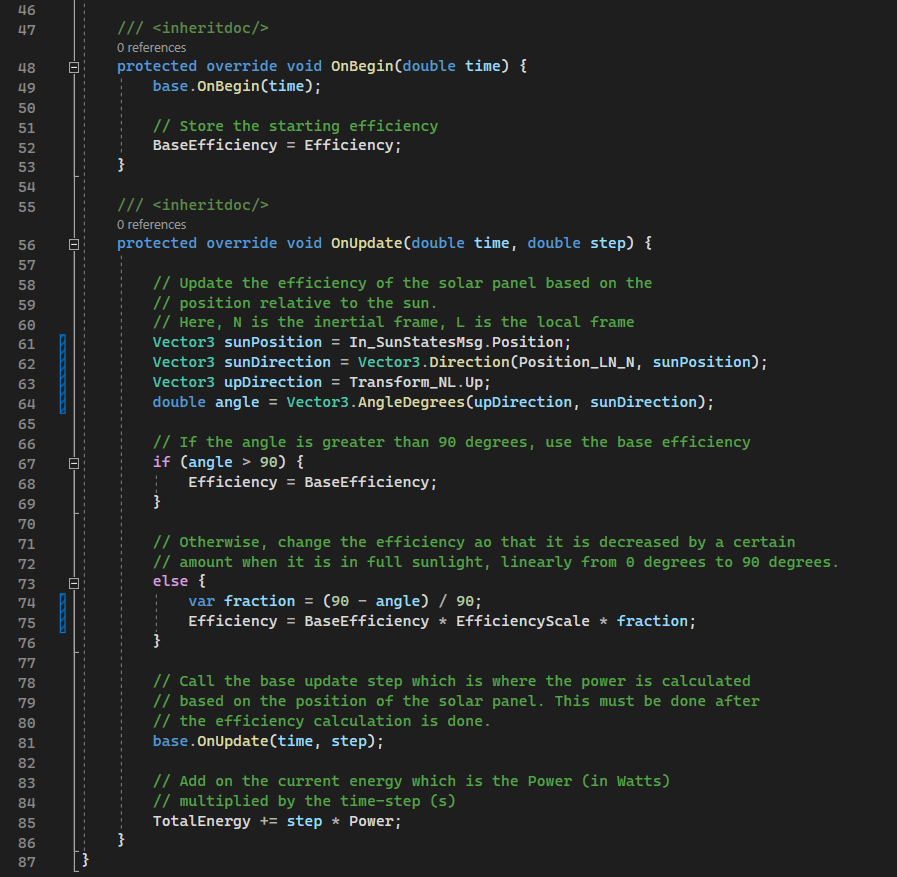This screenshot has width=897, height=877.
Task: Click 'BaseEfficiency = Efficiency;' assignment line
Action: (x=277, y=145)
